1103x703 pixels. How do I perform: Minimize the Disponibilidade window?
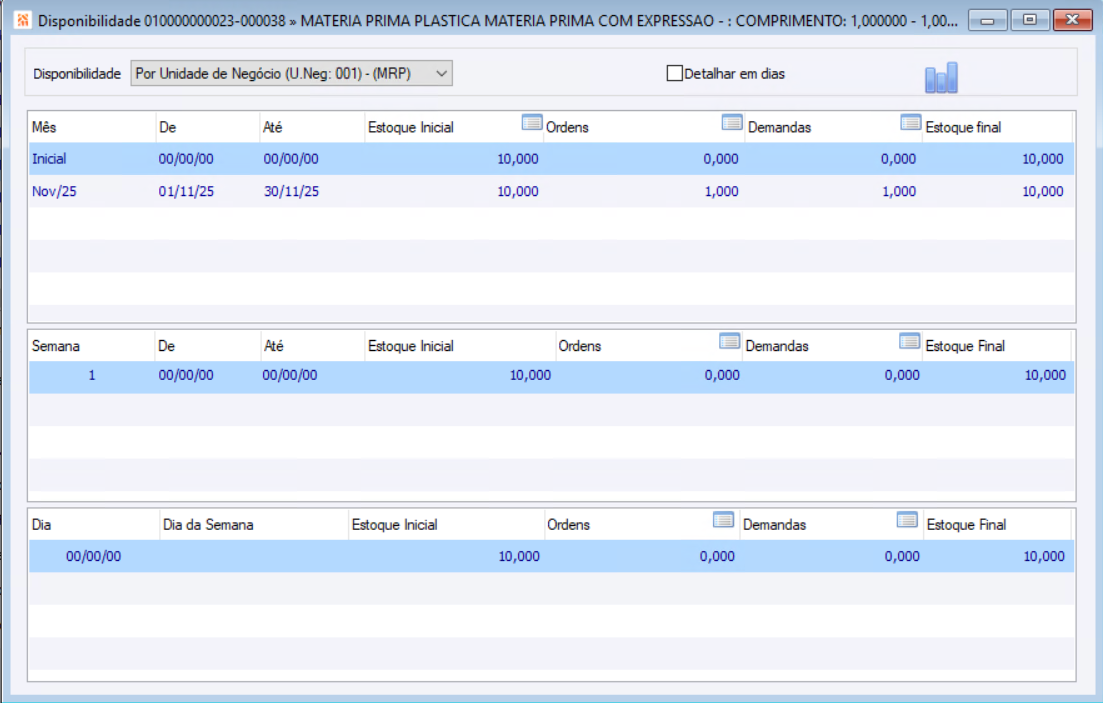click(988, 20)
